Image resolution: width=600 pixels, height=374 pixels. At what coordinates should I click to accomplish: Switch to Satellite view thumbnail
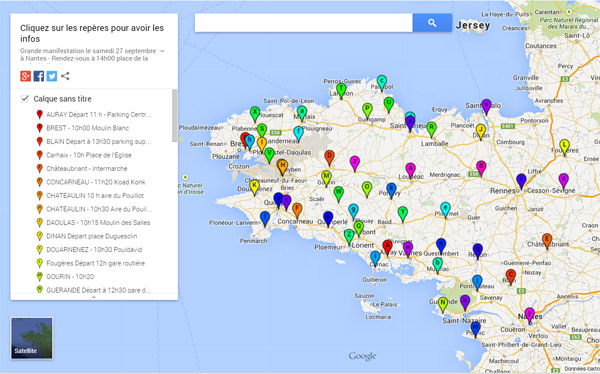click(32, 338)
